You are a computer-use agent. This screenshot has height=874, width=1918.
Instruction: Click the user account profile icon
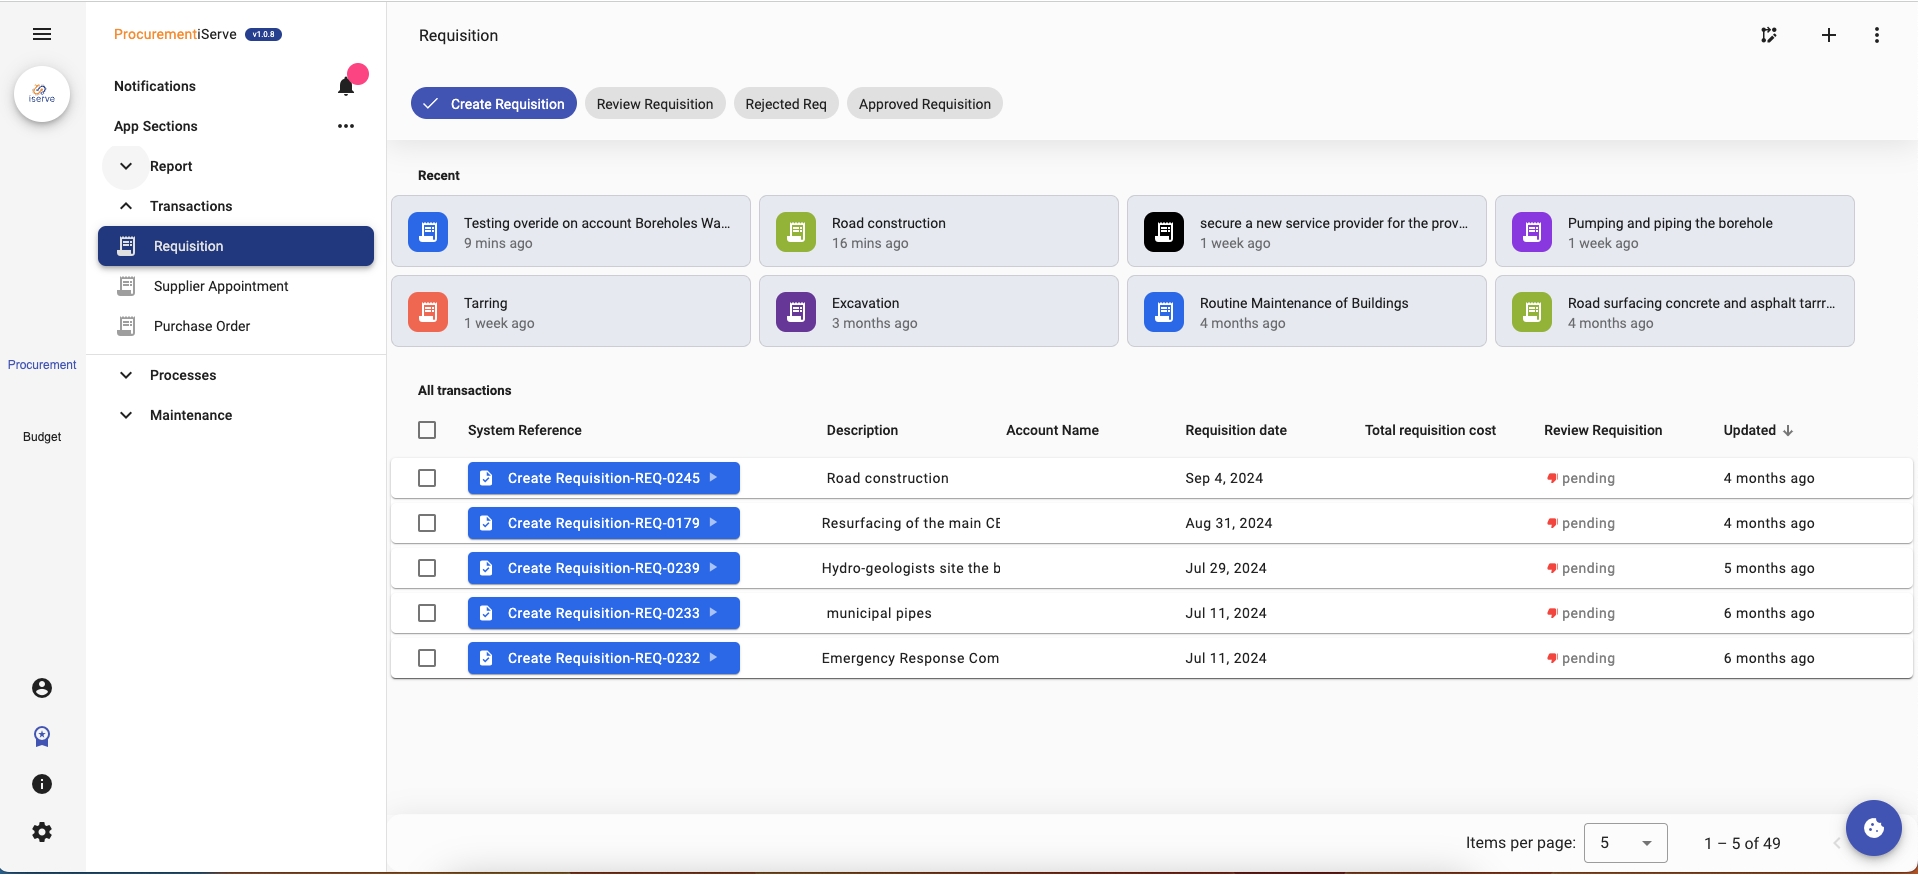[42, 688]
